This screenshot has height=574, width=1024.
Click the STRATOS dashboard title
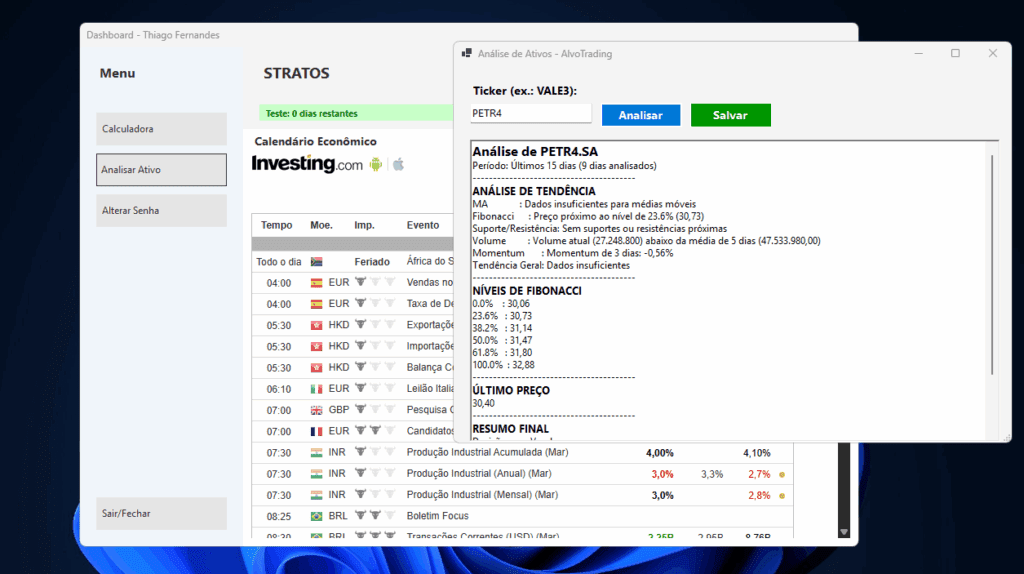296,73
